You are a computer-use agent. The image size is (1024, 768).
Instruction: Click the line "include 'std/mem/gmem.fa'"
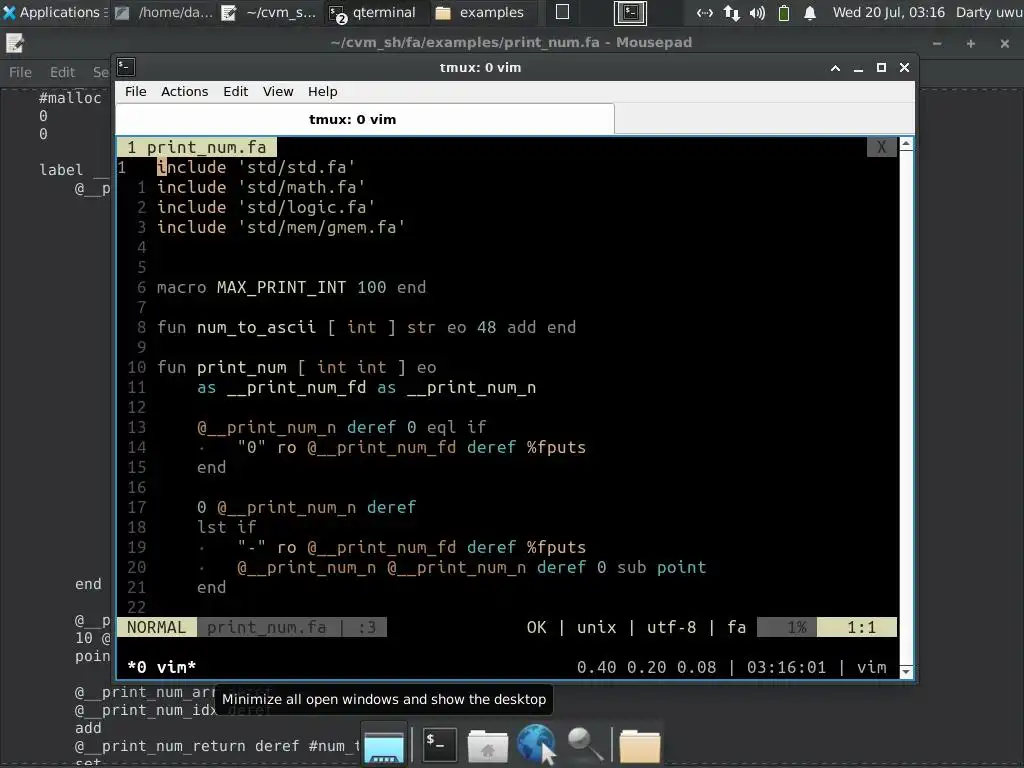(281, 227)
